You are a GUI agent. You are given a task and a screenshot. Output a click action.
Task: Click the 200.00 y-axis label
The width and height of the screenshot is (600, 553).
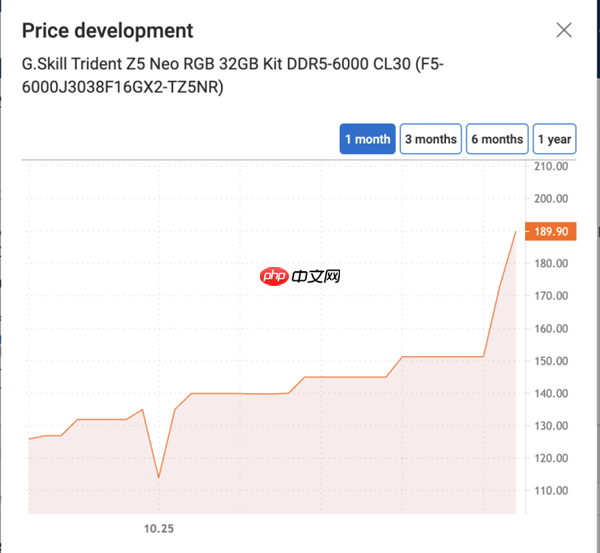[x=551, y=199]
